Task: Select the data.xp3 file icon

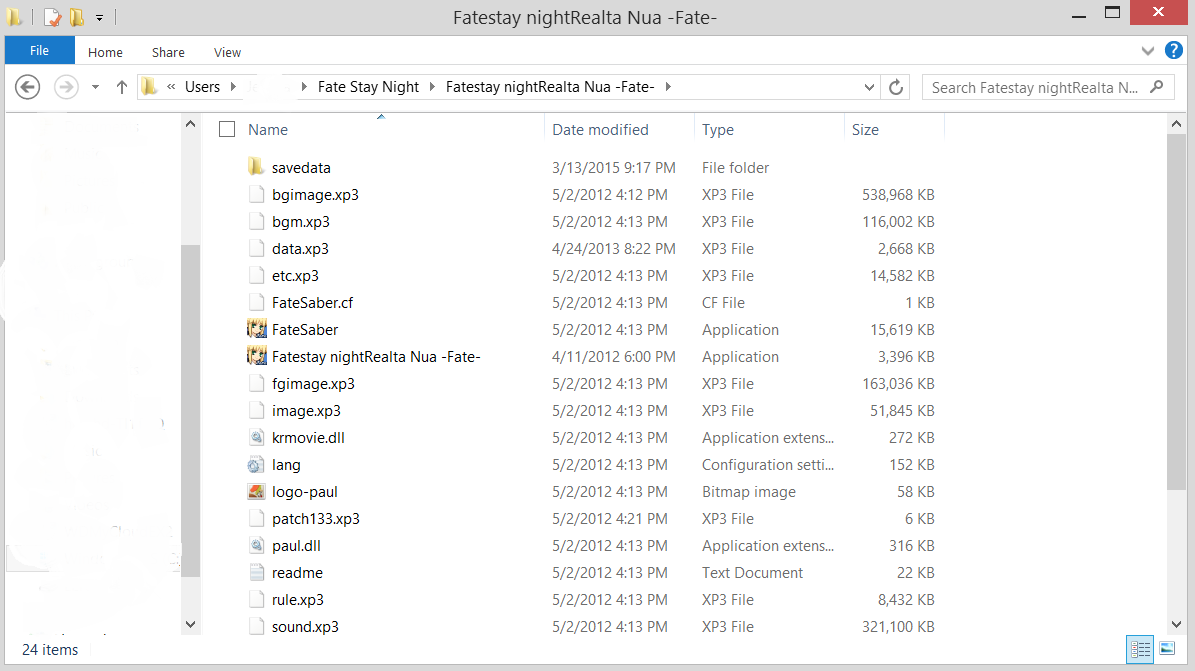Action: pyautogui.click(x=257, y=249)
